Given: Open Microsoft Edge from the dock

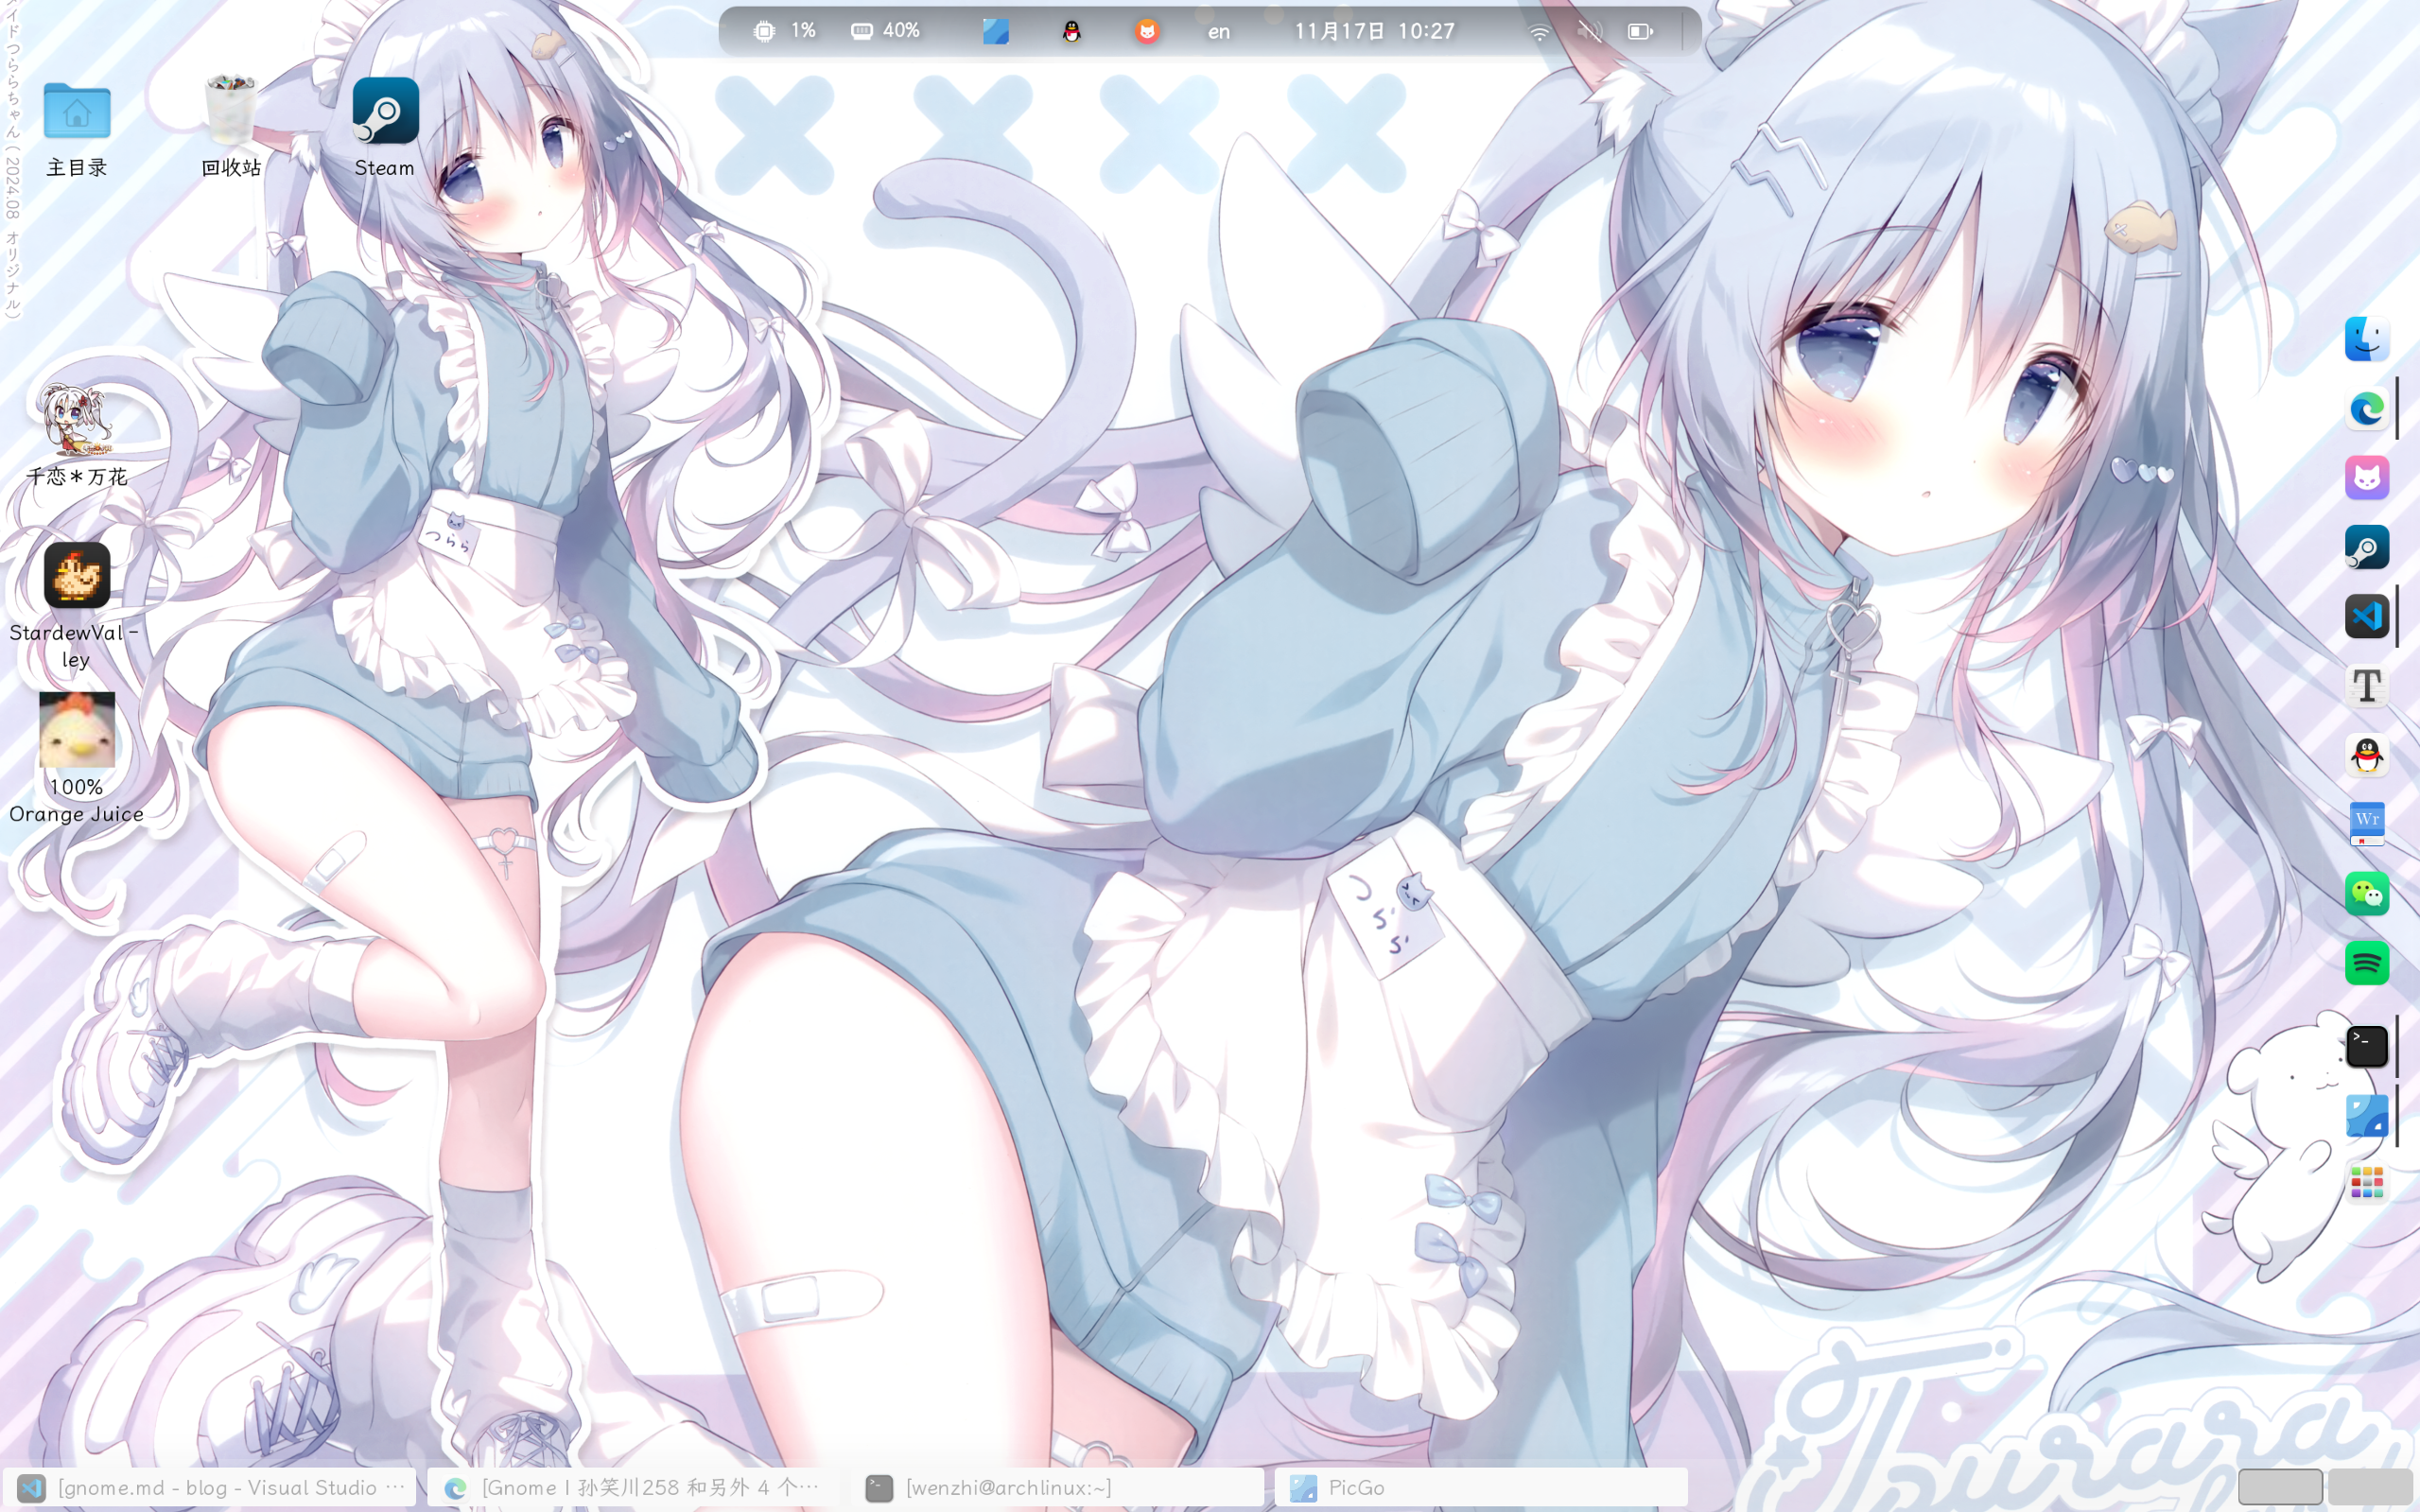Looking at the screenshot, I should 2366,408.
